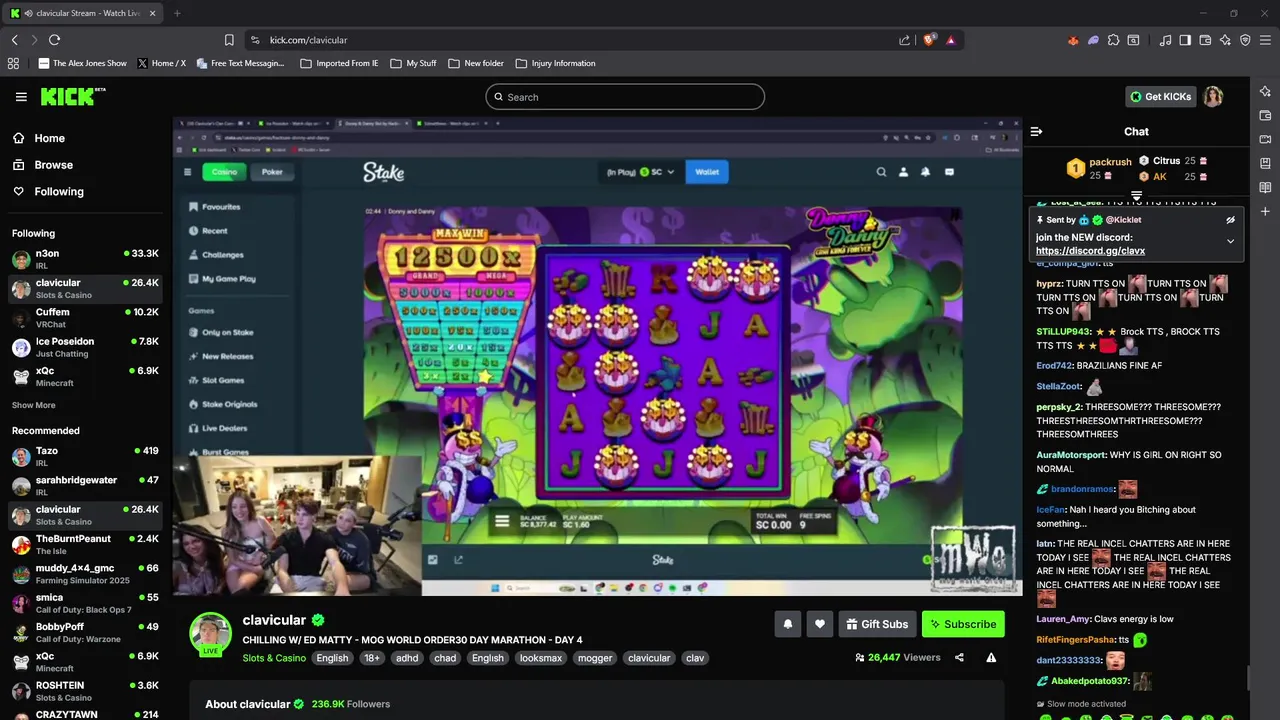The width and height of the screenshot is (1280, 720).
Task: Share page from address bar
Action: pos(905,40)
